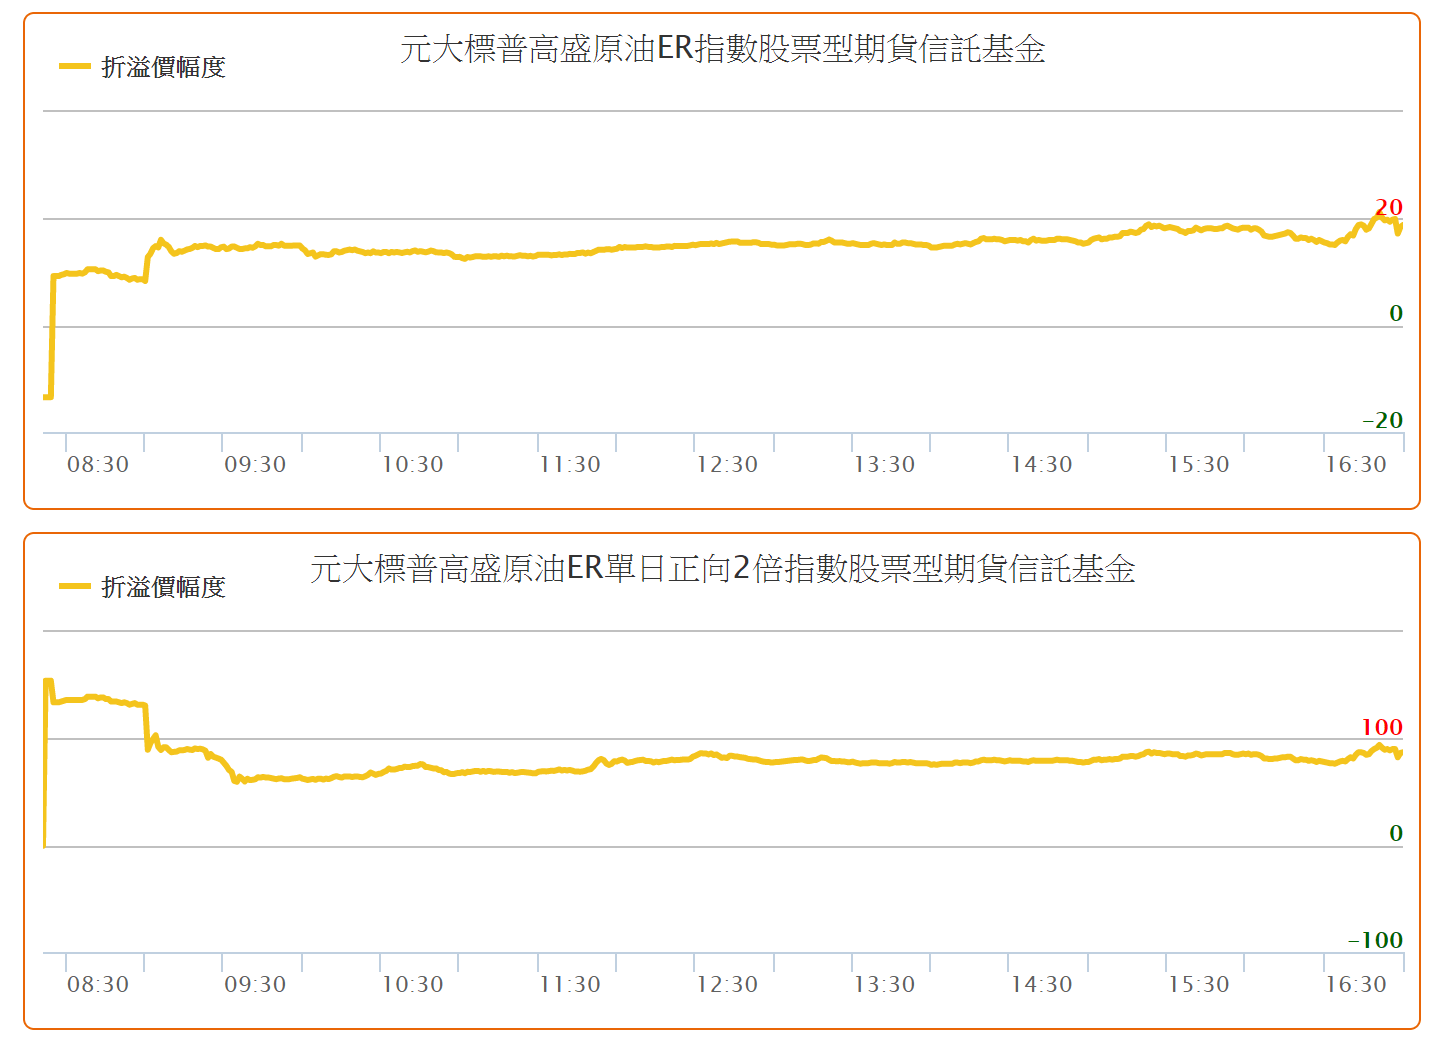
Task: Click the title 元大標普高盛原油ER單日正向2倍指數股票型期貨信託基金
Action: pyautogui.click(x=723, y=569)
